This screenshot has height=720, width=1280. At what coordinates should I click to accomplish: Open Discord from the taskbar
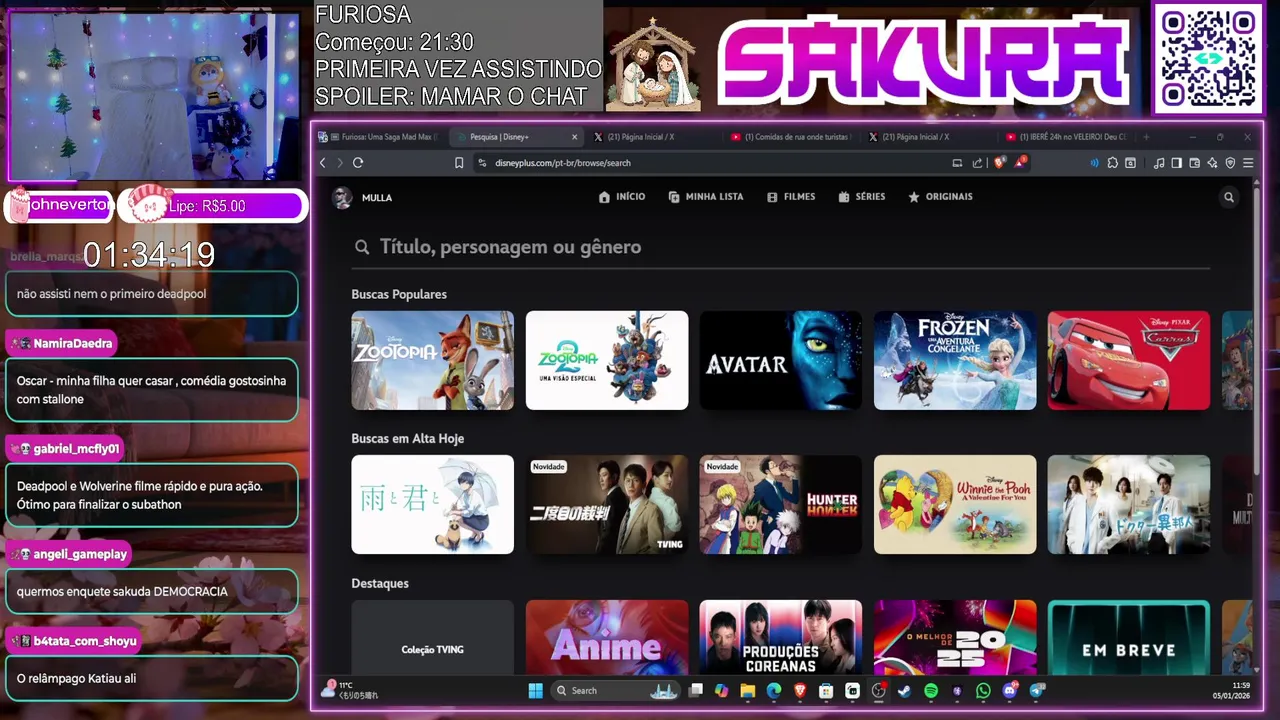[1009, 690]
